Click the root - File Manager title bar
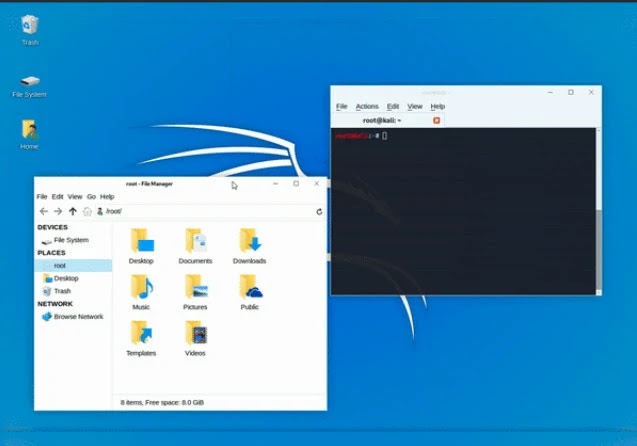 pyautogui.click(x=150, y=184)
